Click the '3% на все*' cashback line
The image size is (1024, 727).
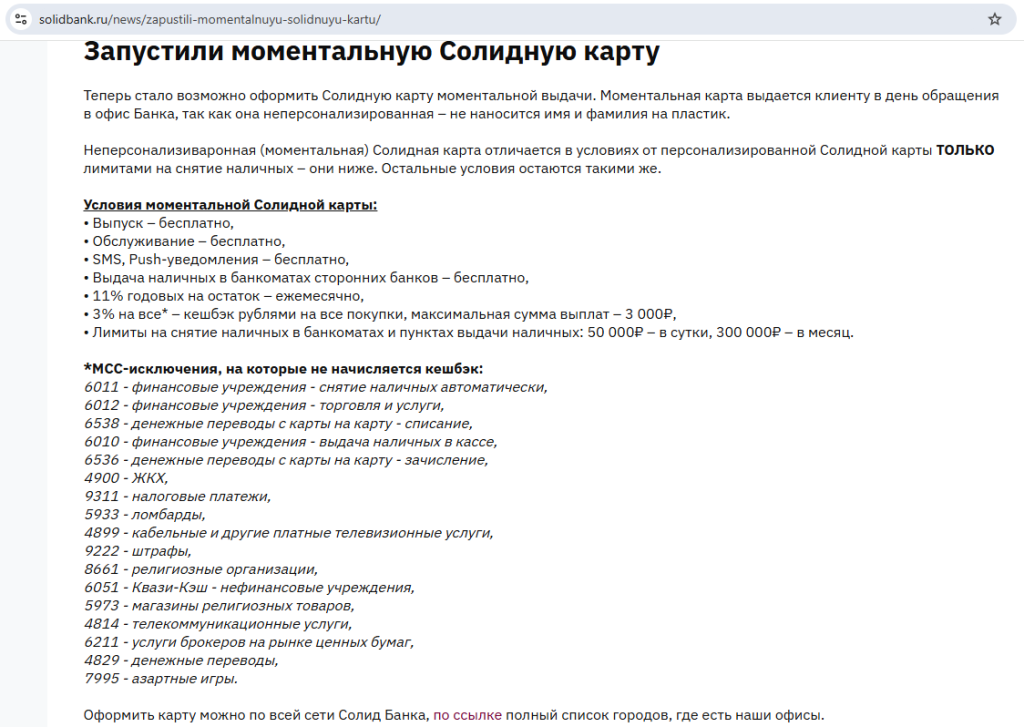click(x=380, y=315)
